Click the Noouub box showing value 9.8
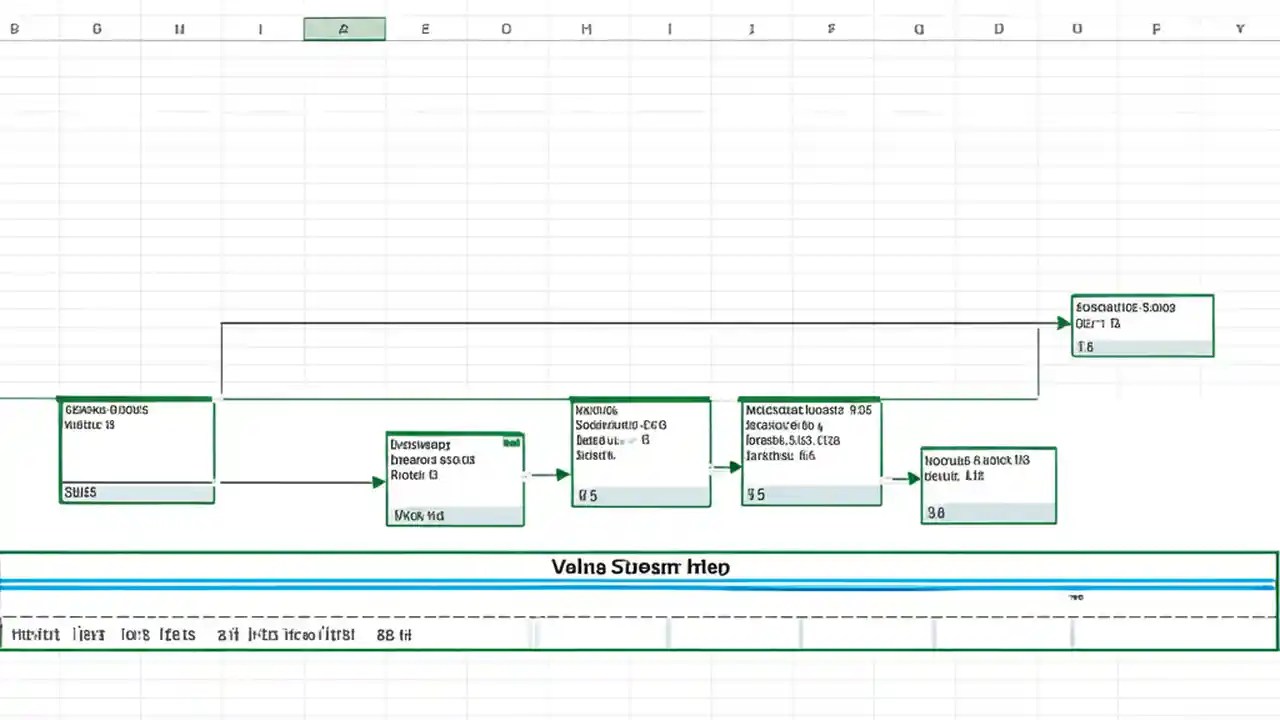This screenshot has width=1280, height=720. pos(988,485)
